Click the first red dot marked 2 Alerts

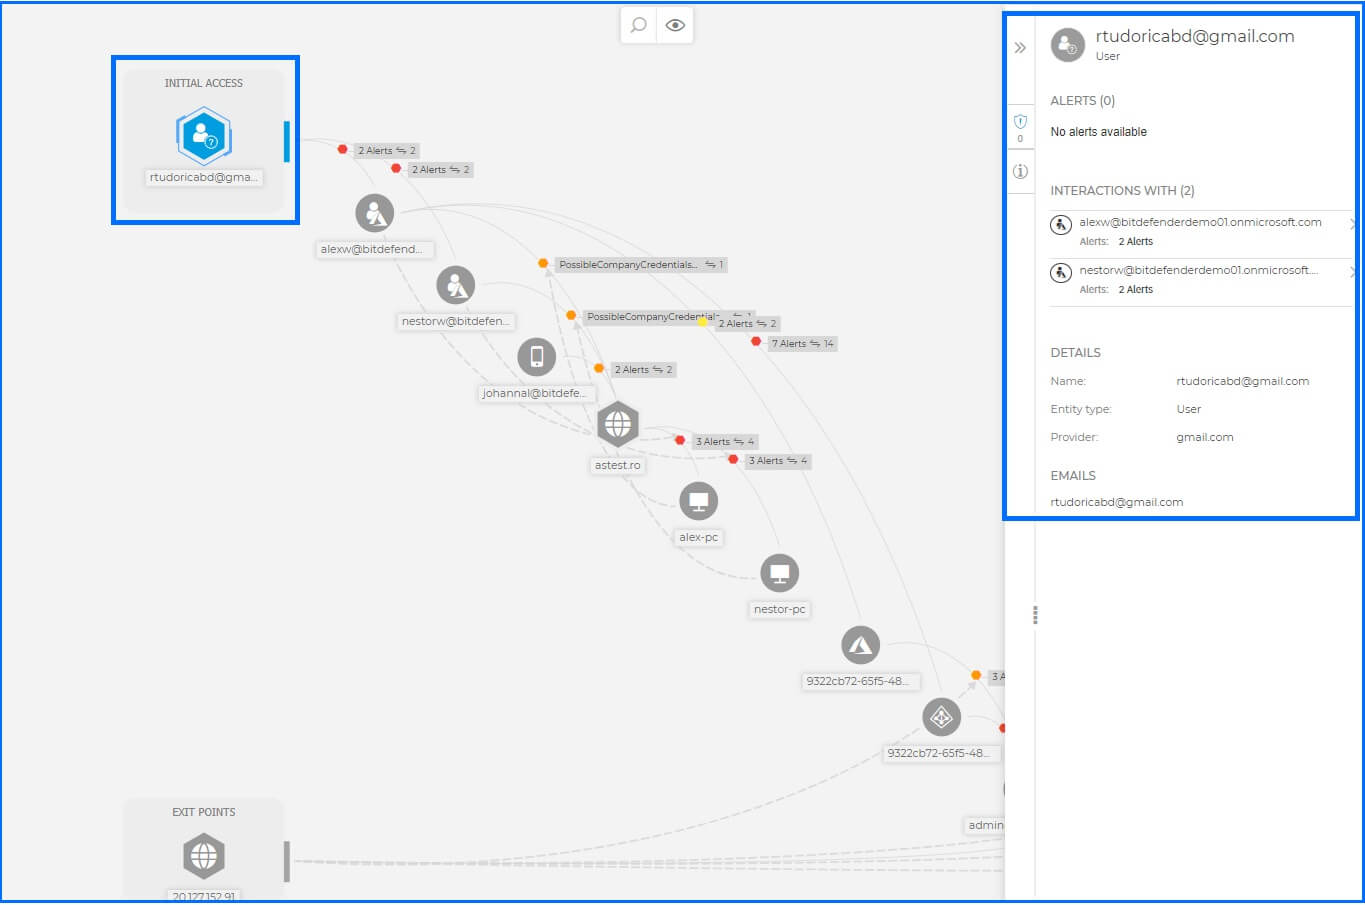point(342,149)
